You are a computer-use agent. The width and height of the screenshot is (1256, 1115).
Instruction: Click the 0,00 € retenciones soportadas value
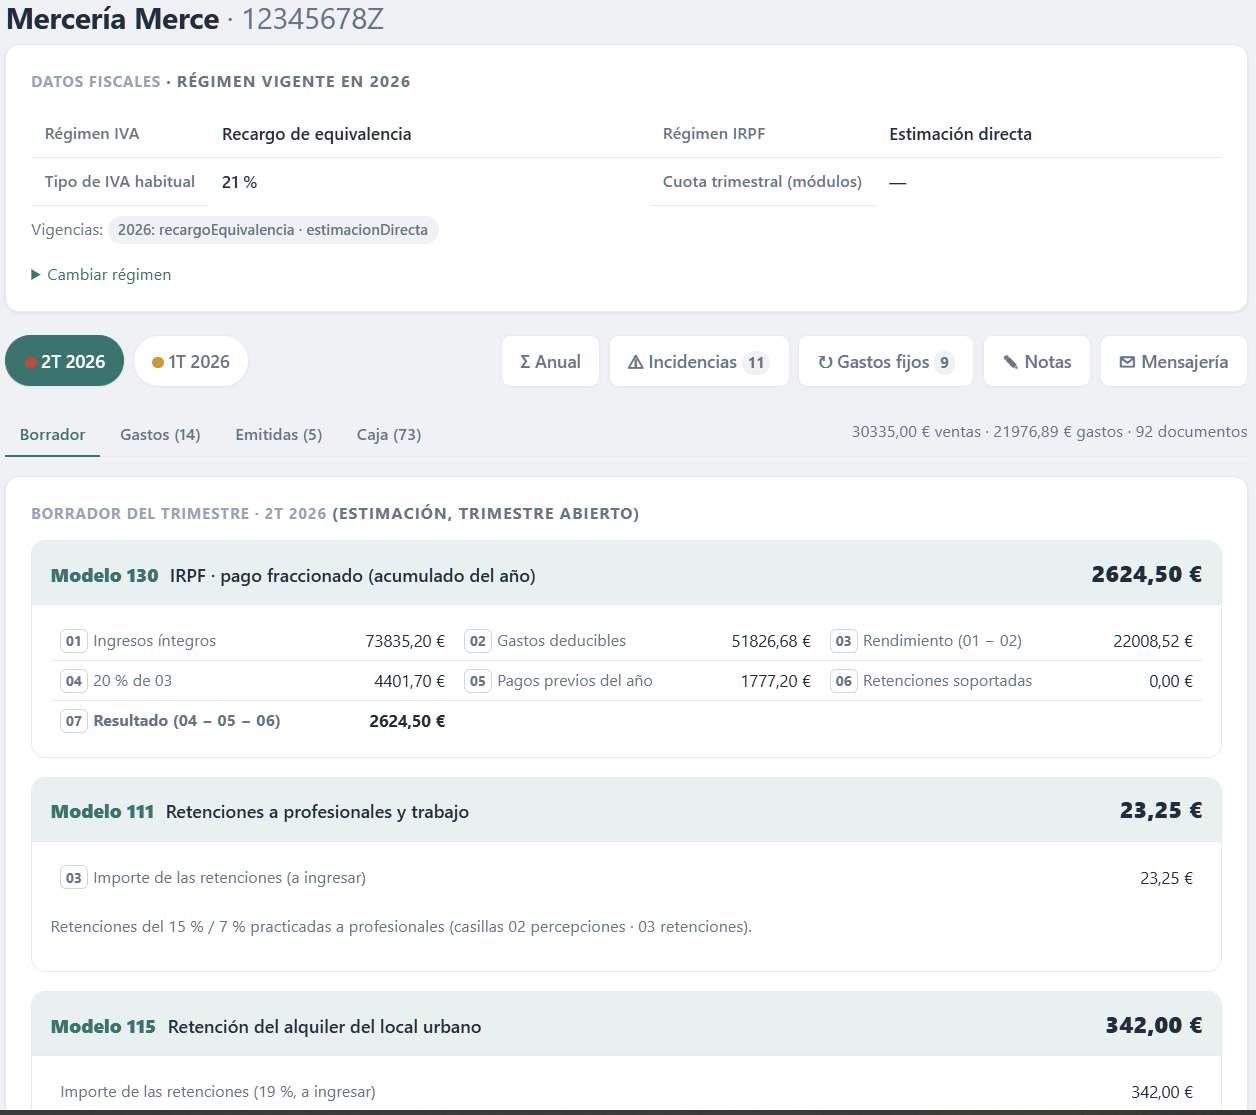point(1171,681)
